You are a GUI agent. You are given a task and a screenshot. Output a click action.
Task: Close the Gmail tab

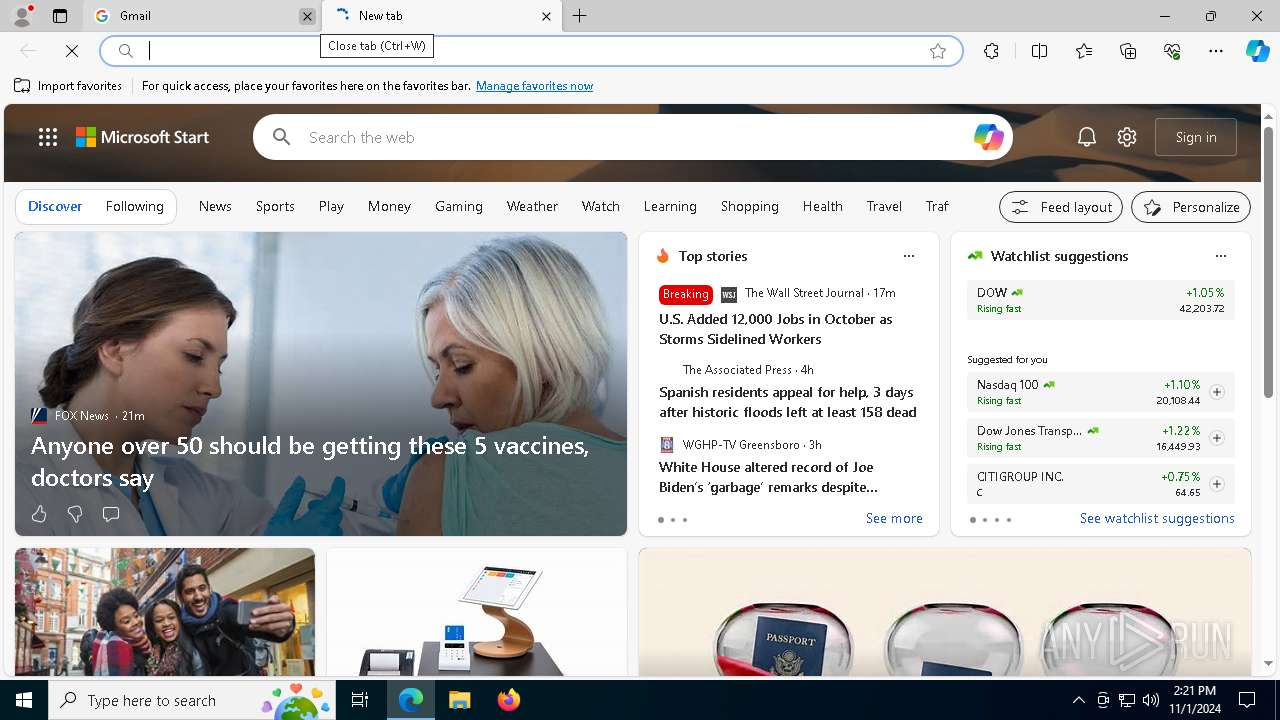(x=307, y=16)
